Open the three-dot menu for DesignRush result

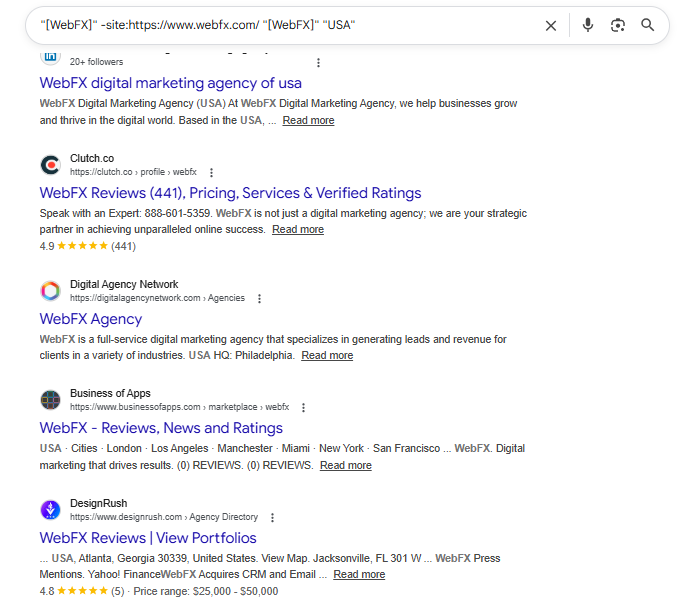[272, 518]
